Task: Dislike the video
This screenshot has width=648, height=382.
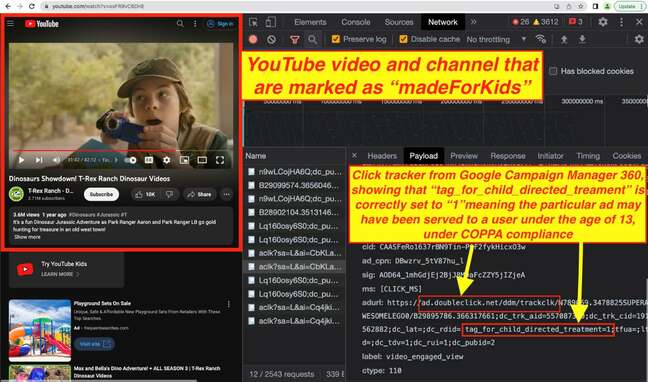Action: 169,194
